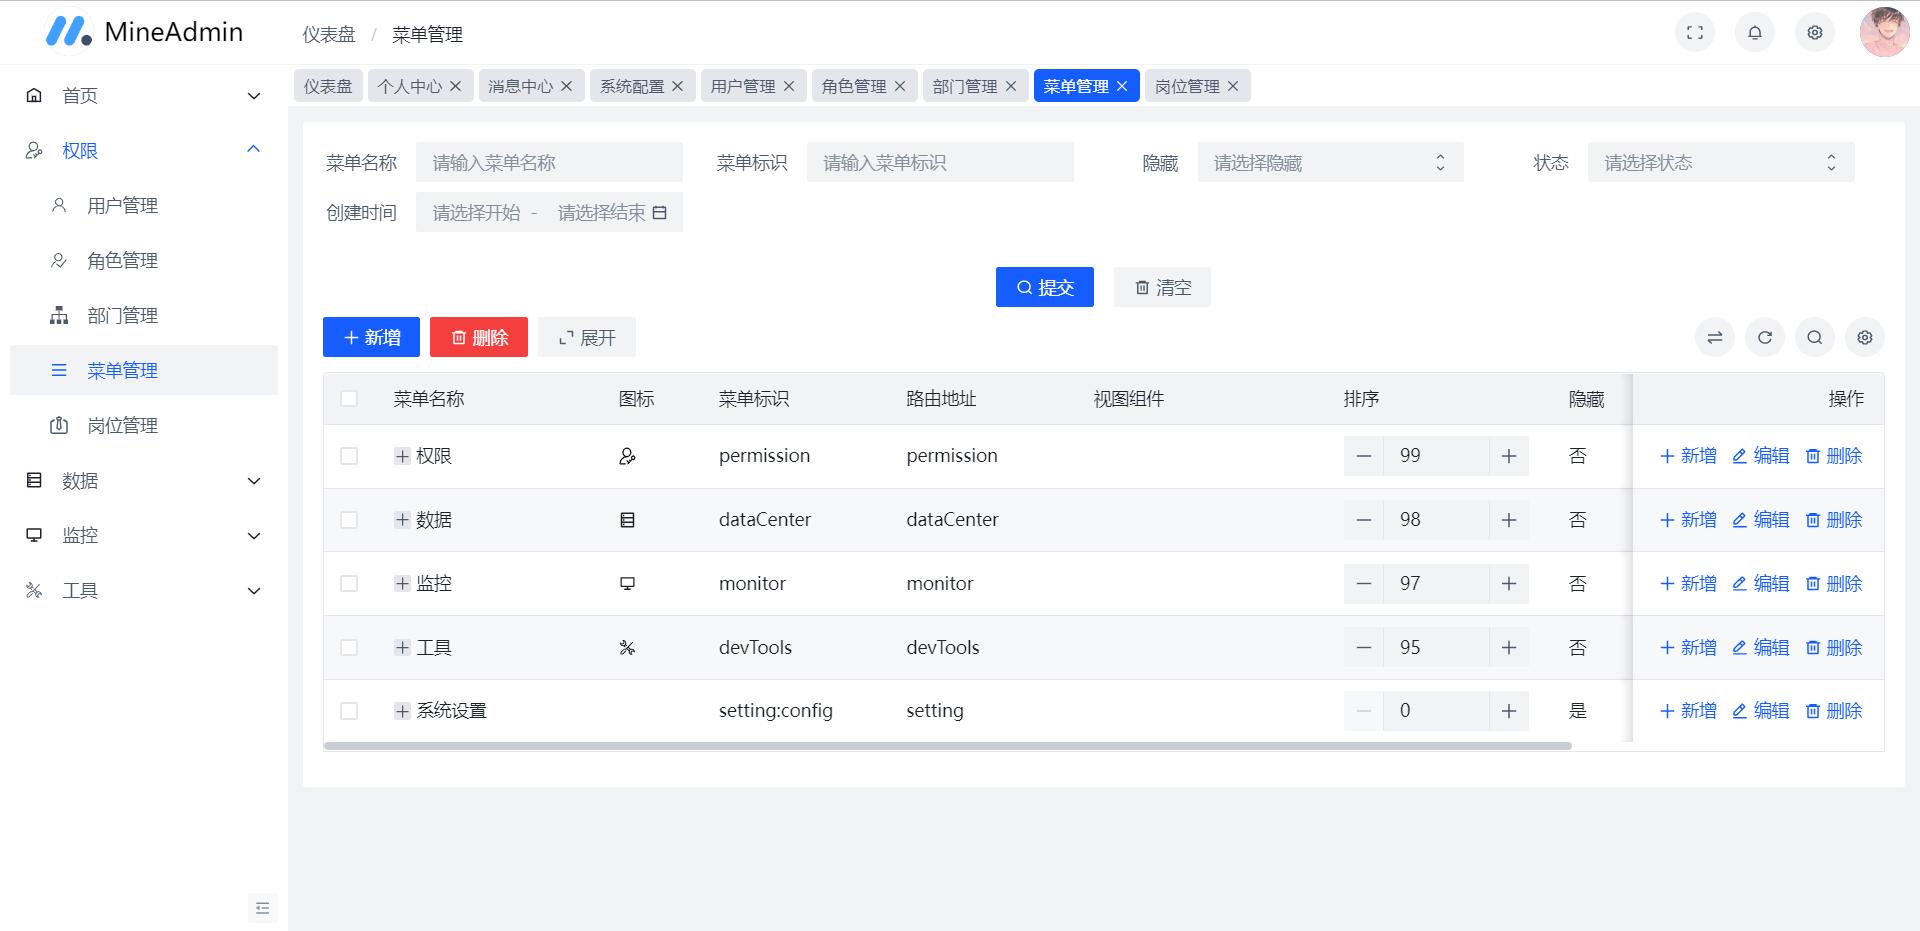The width and height of the screenshot is (1920, 931).
Task: Toggle search panel with magnifier icon
Action: [x=1815, y=338]
